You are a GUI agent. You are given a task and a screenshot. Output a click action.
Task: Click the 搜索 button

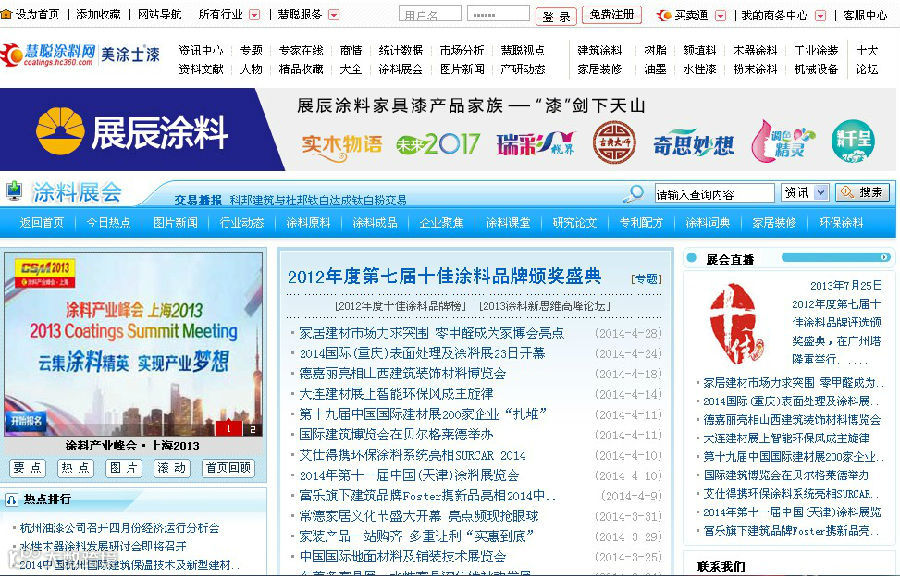click(x=863, y=193)
